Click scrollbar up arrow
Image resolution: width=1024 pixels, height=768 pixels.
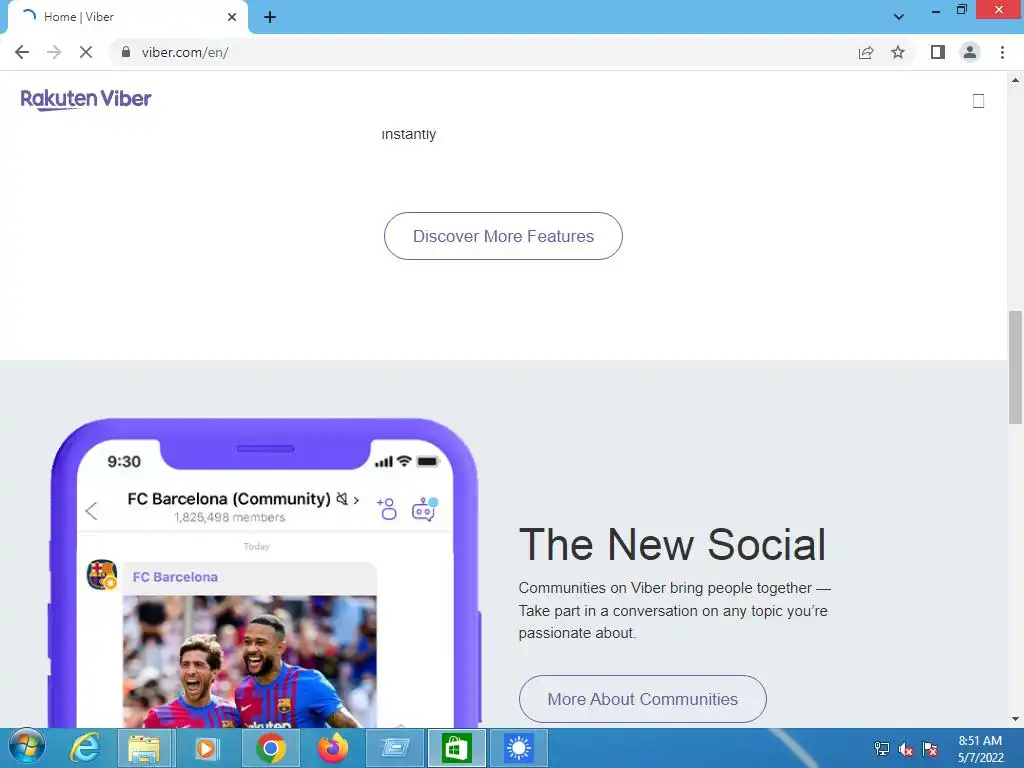tap(1015, 80)
